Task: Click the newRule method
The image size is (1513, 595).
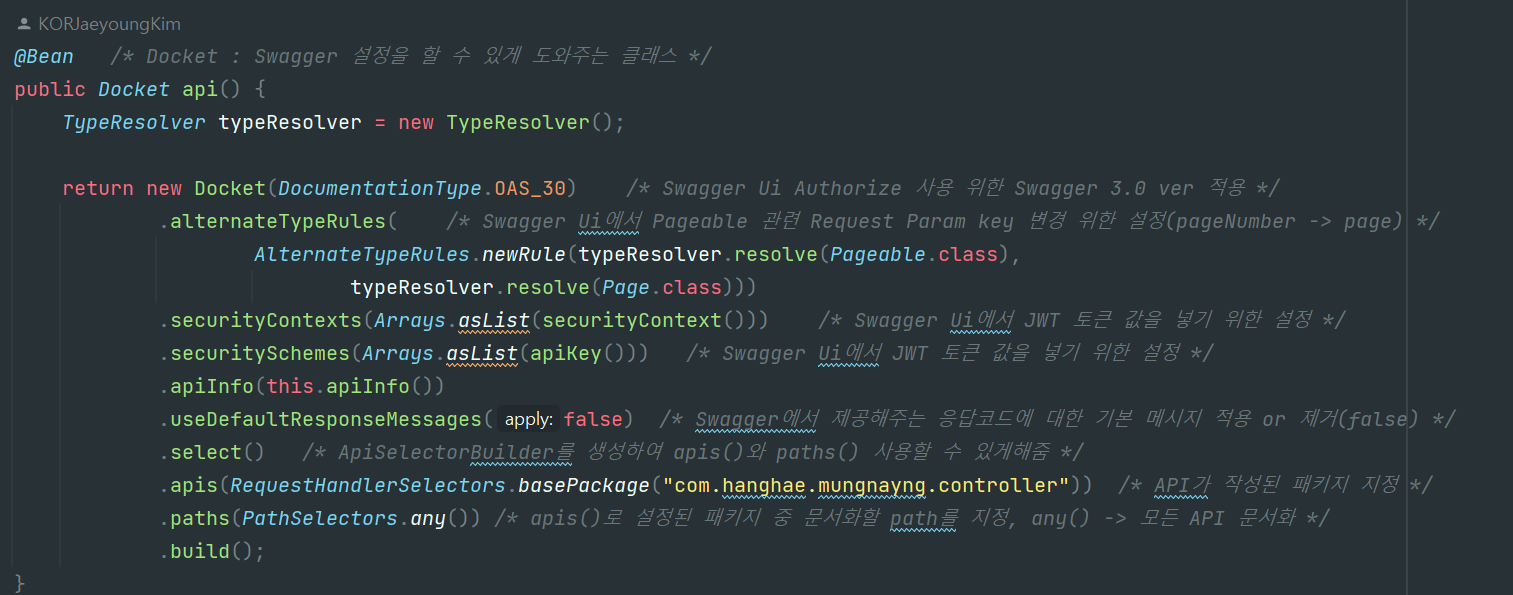Action: pos(524,254)
